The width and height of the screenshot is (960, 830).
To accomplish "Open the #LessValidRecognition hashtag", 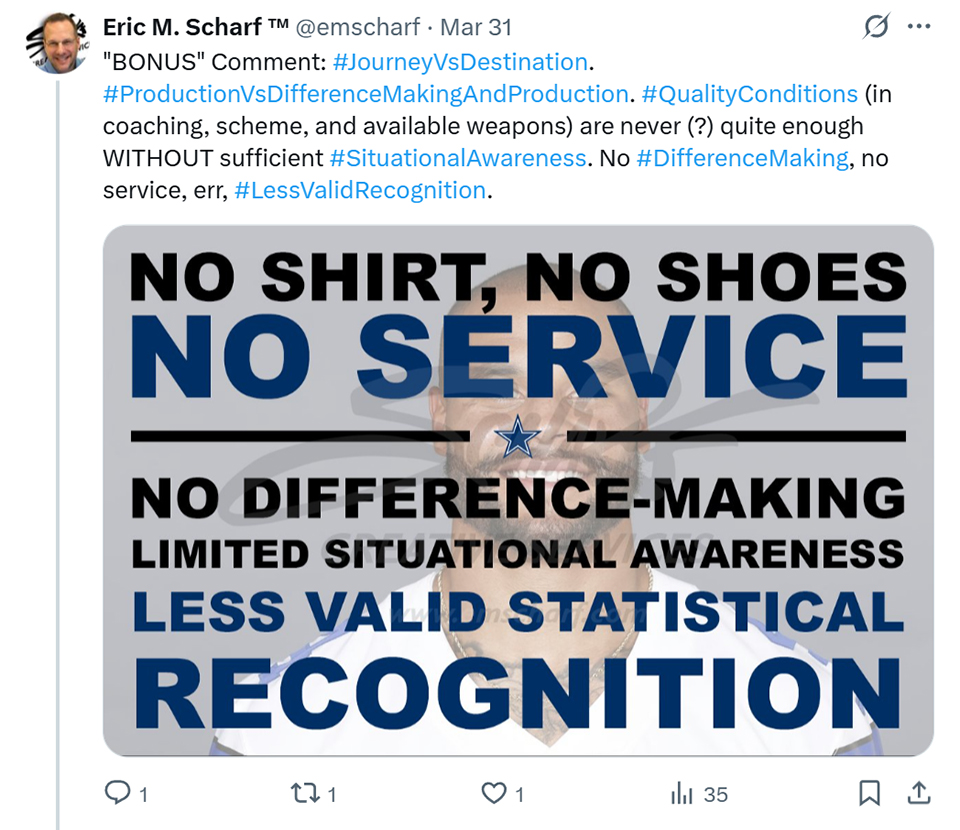I will pyautogui.click(x=361, y=190).
